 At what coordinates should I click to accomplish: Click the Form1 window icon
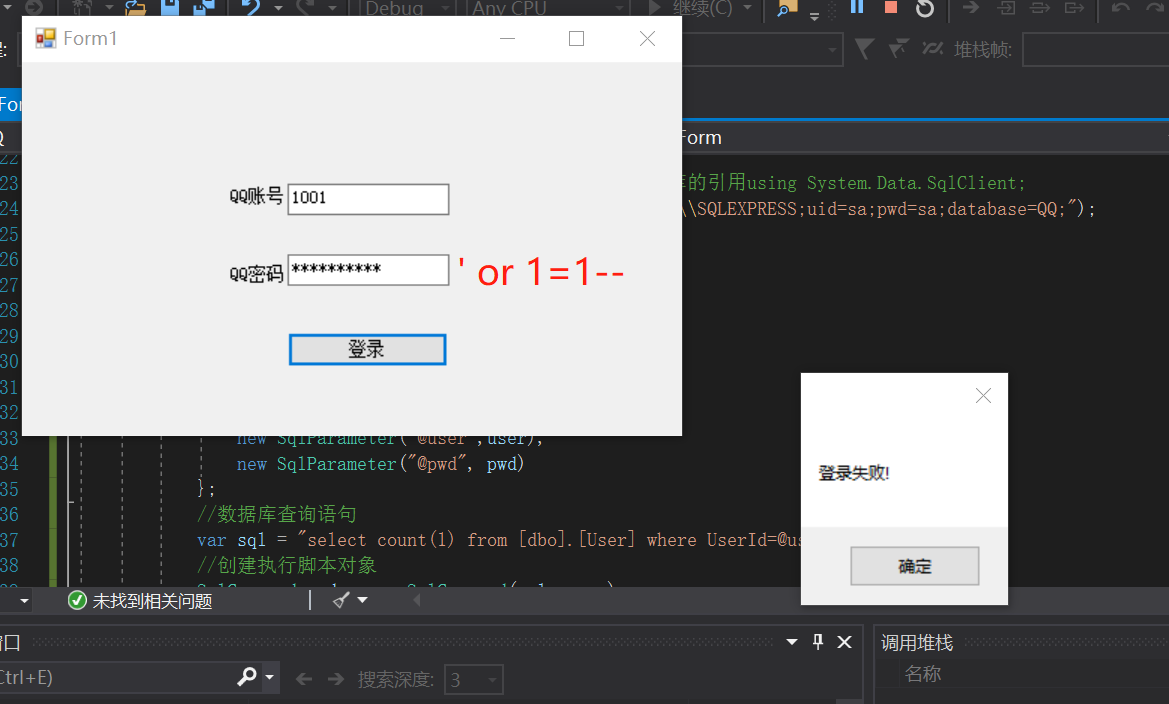[45, 38]
